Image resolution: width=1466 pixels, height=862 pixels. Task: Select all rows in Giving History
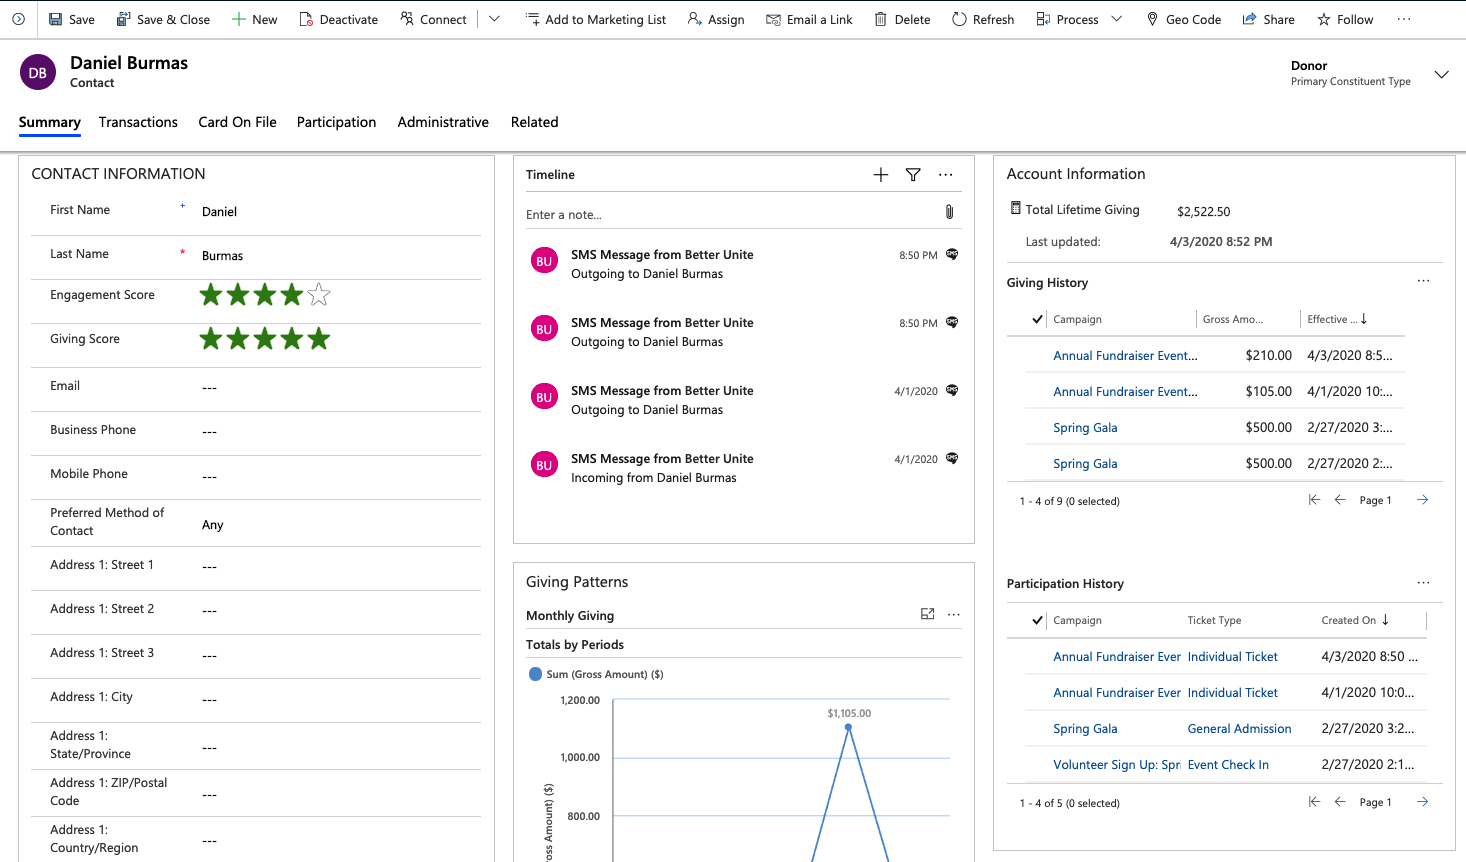[1037, 319]
